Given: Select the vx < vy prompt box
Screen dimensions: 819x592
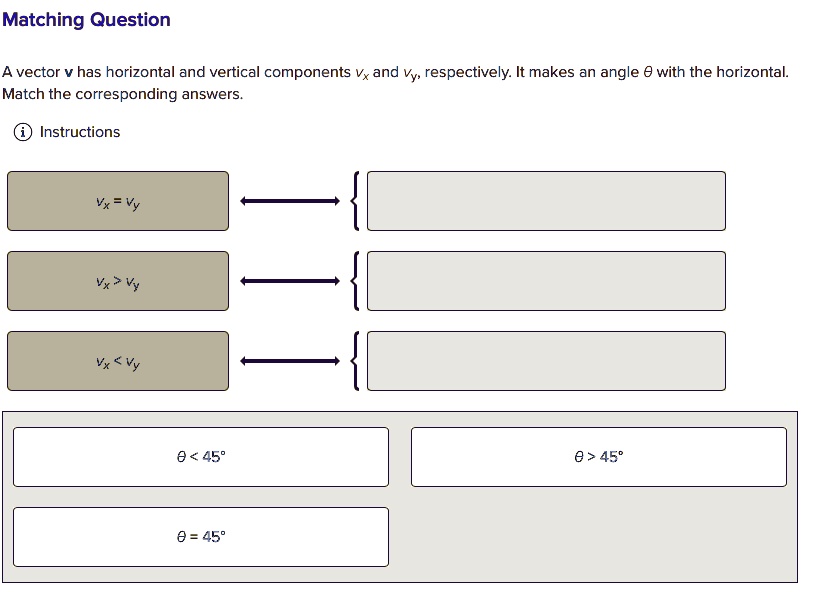Looking at the screenshot, I should (118, 361).
